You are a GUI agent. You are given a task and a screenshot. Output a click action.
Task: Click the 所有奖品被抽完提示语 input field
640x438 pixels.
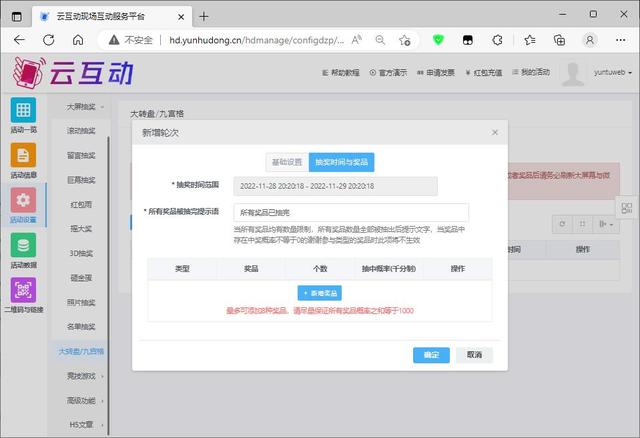click(351, 212)
